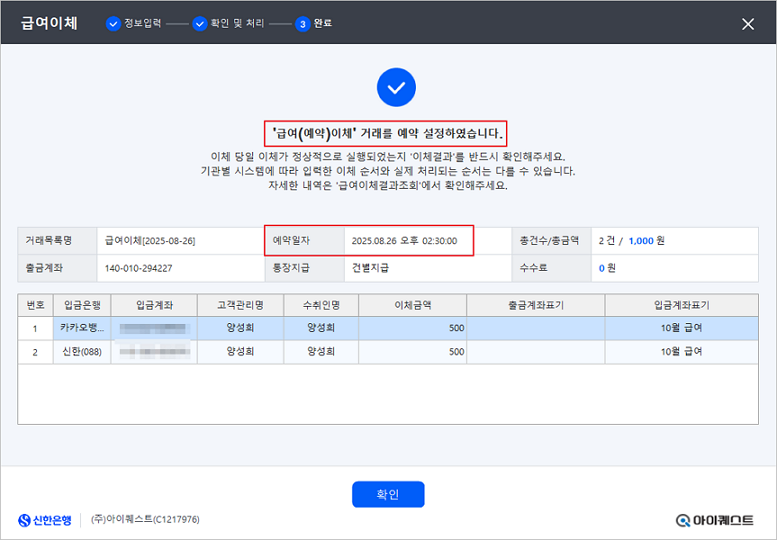Image resolution: width=777 pixels, height=540 pixels.
Task: Click the 1,000 원 total amount
Action: click(x=647, y=241)
